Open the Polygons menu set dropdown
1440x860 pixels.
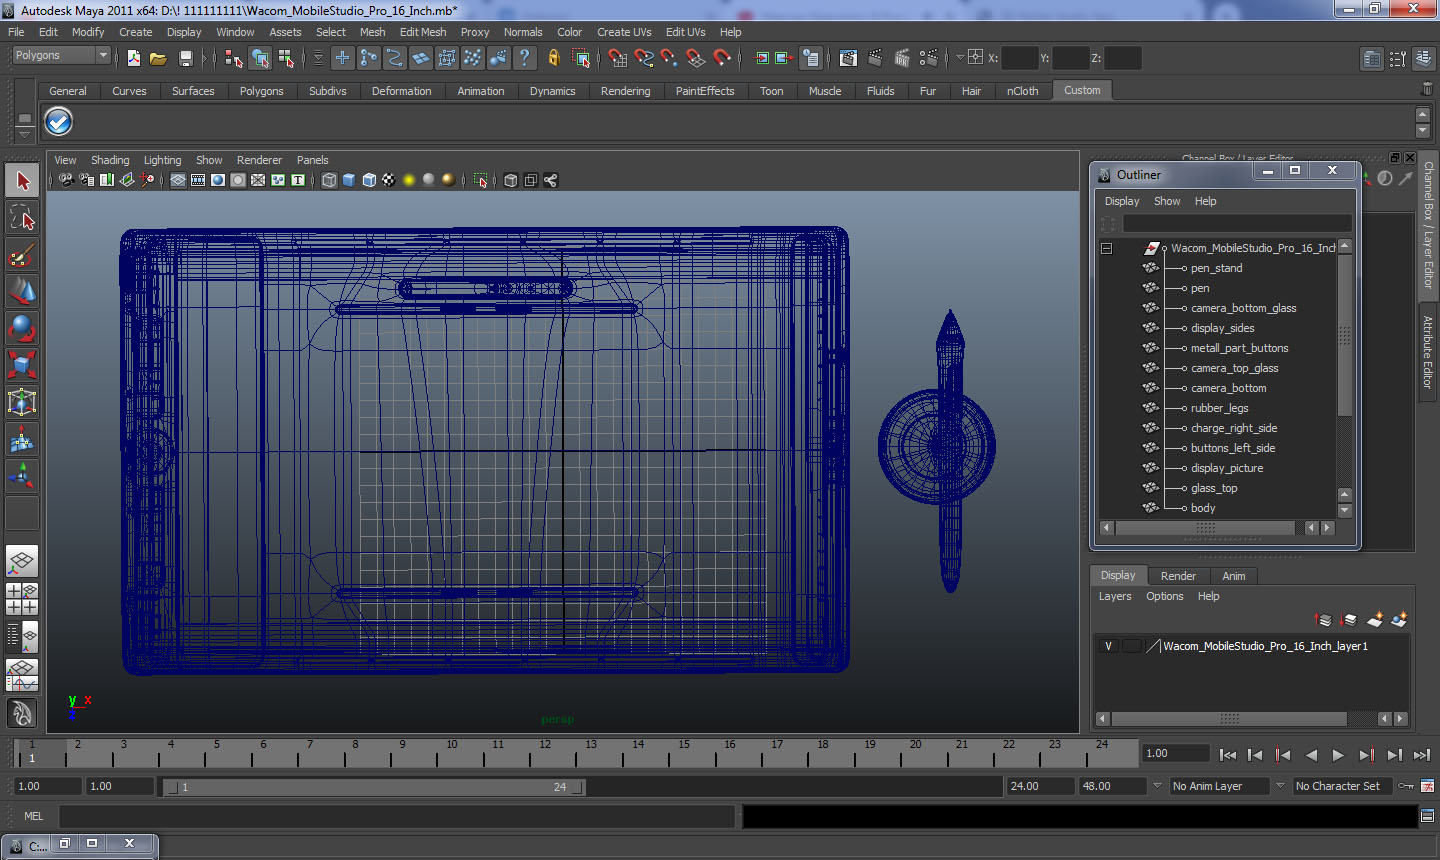point(60,56)
